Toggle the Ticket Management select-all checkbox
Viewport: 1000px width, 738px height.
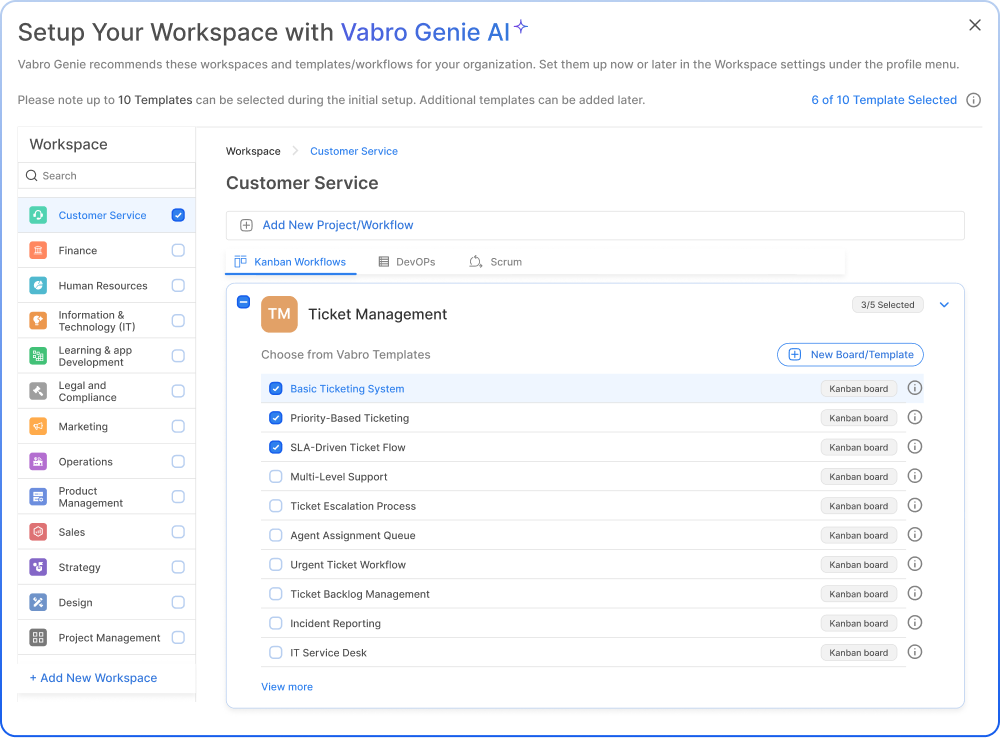point(243,302)
